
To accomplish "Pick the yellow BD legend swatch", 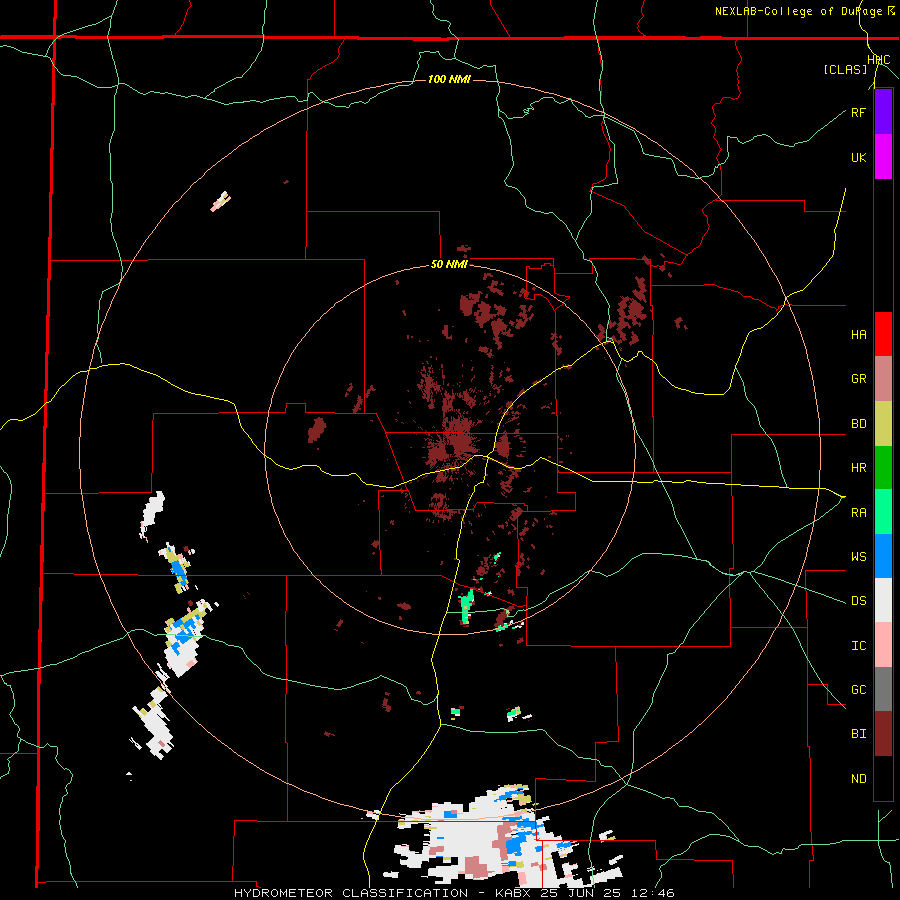I will (883, 424).
